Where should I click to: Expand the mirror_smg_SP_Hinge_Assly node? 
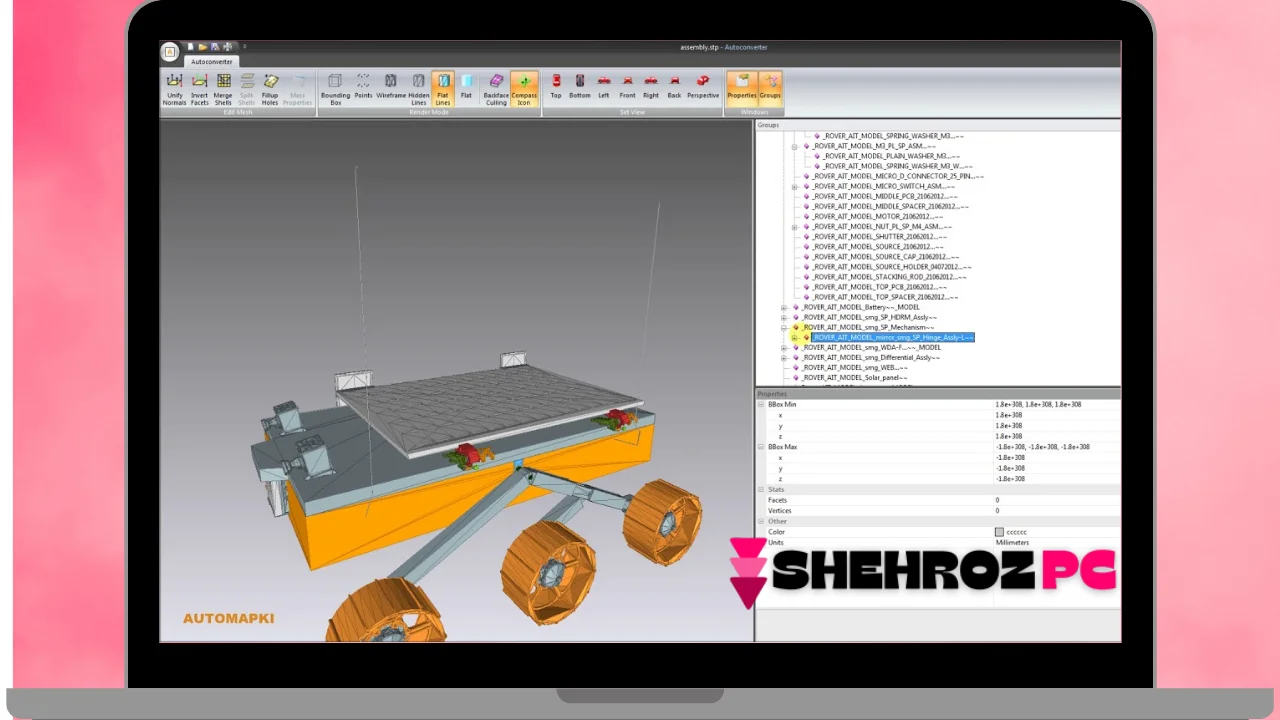point(795,337)
